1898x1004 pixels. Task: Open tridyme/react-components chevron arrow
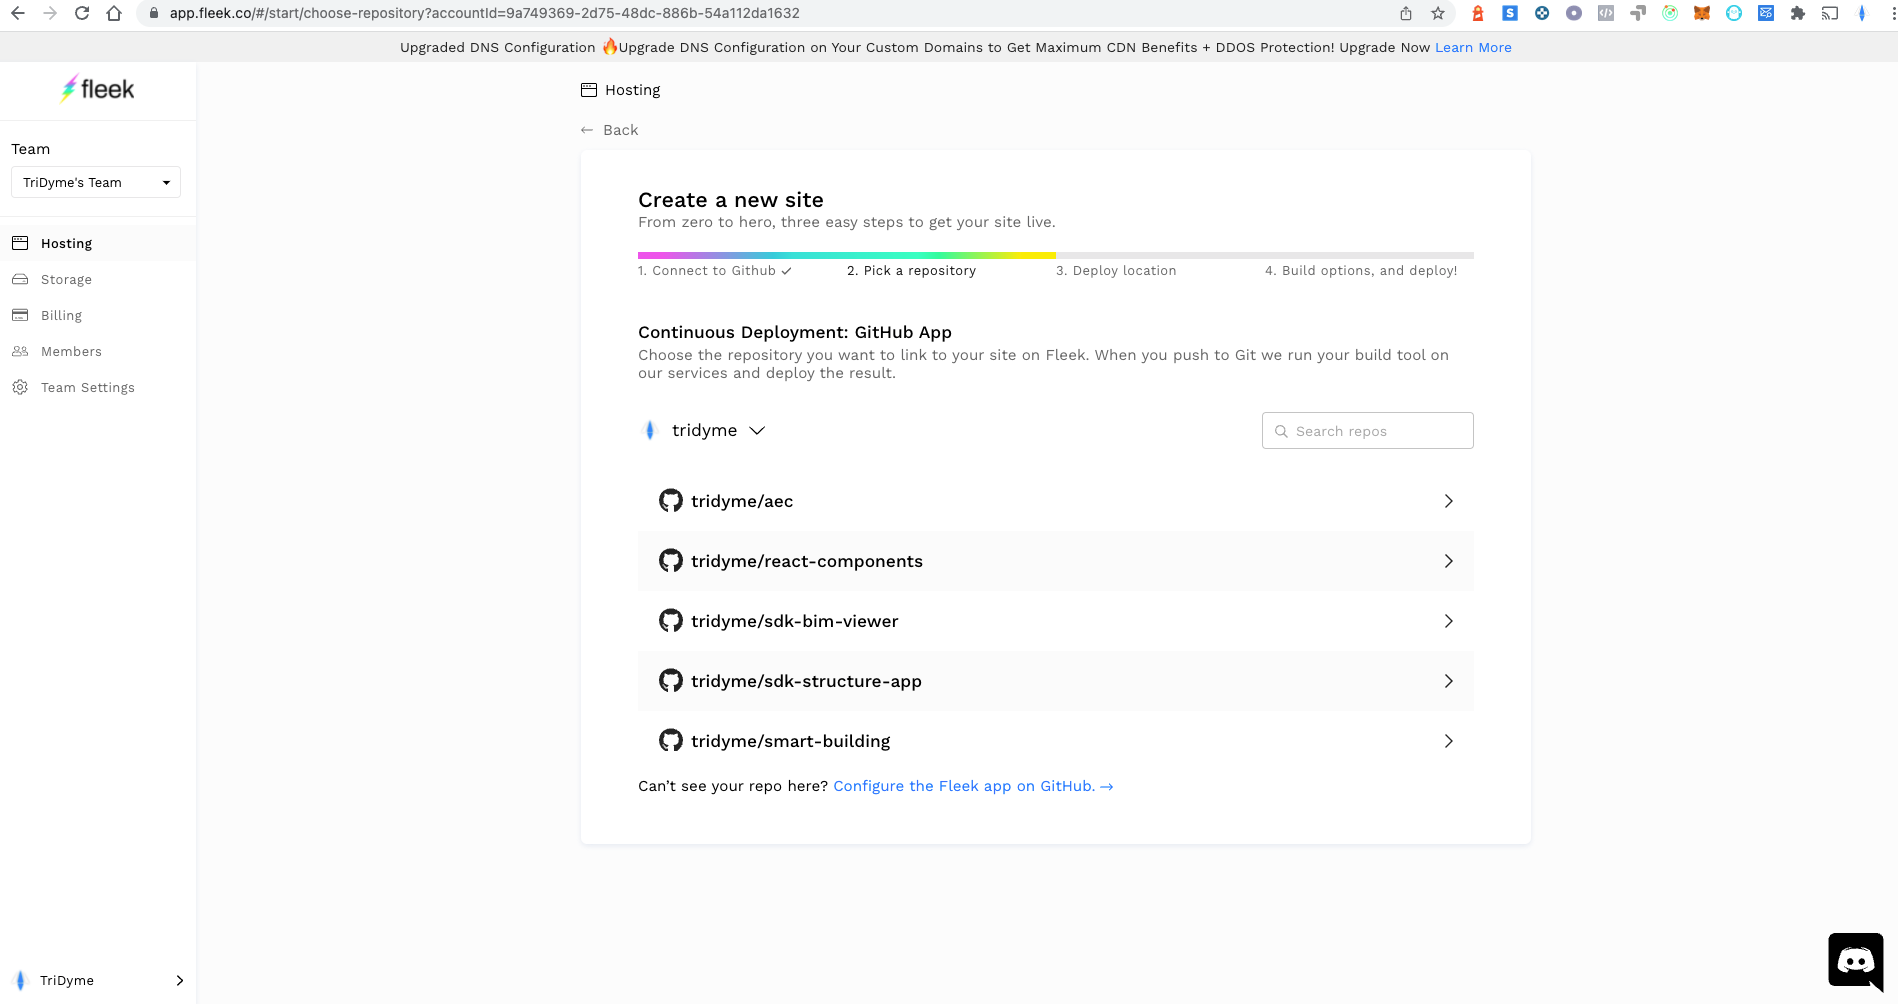[x=1448, y=561]
